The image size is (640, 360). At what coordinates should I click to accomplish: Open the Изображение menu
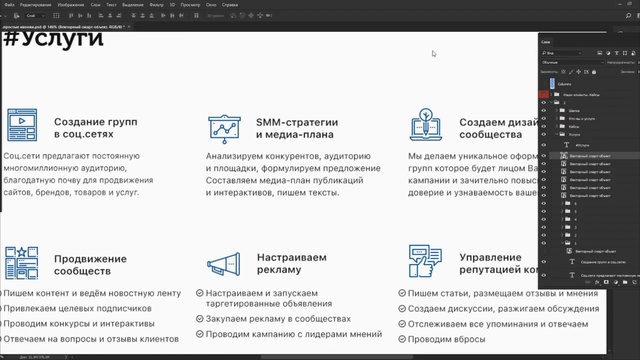[71, 5]
